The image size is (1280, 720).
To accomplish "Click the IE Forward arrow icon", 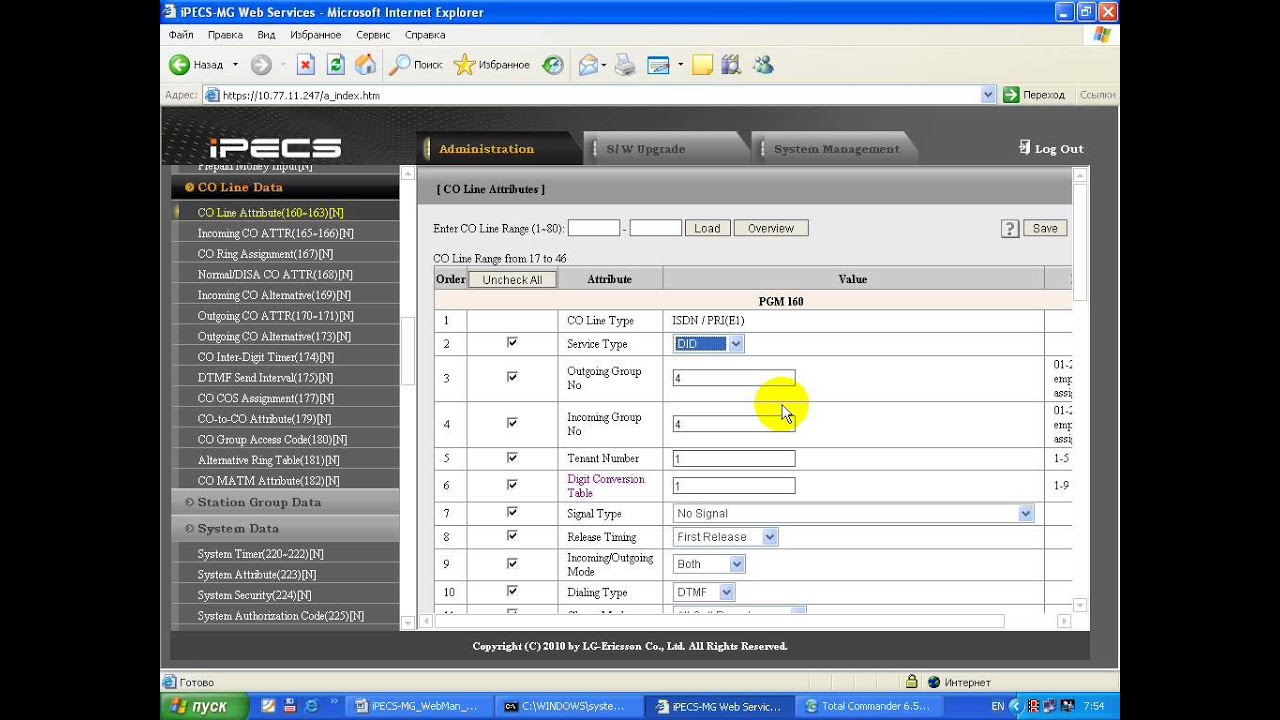I will click(261, 65).
